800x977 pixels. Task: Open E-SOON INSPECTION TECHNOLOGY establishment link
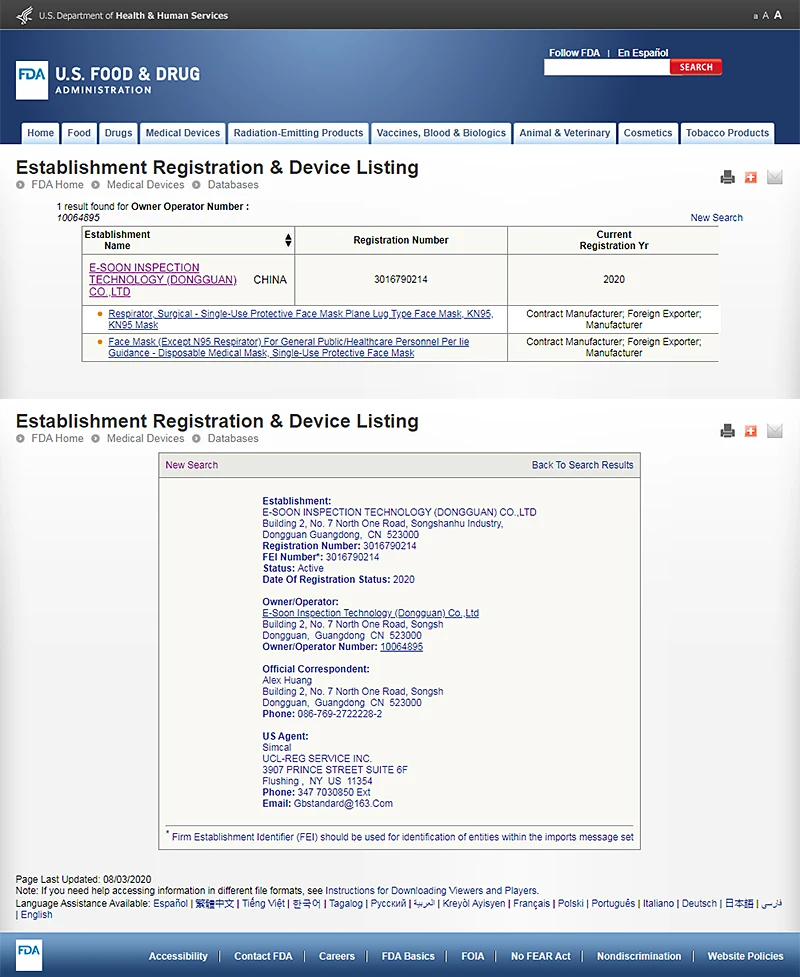tap(163, 279)
